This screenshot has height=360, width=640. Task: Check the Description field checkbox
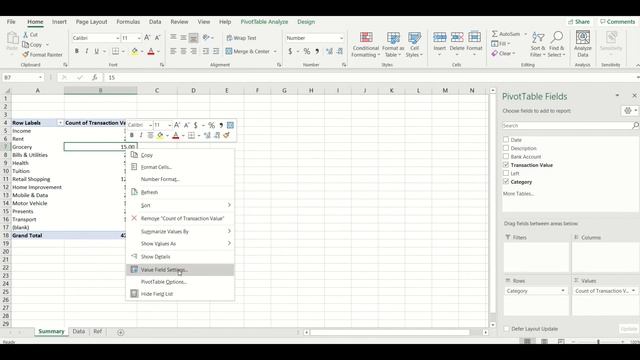click(x=506, y=148)
